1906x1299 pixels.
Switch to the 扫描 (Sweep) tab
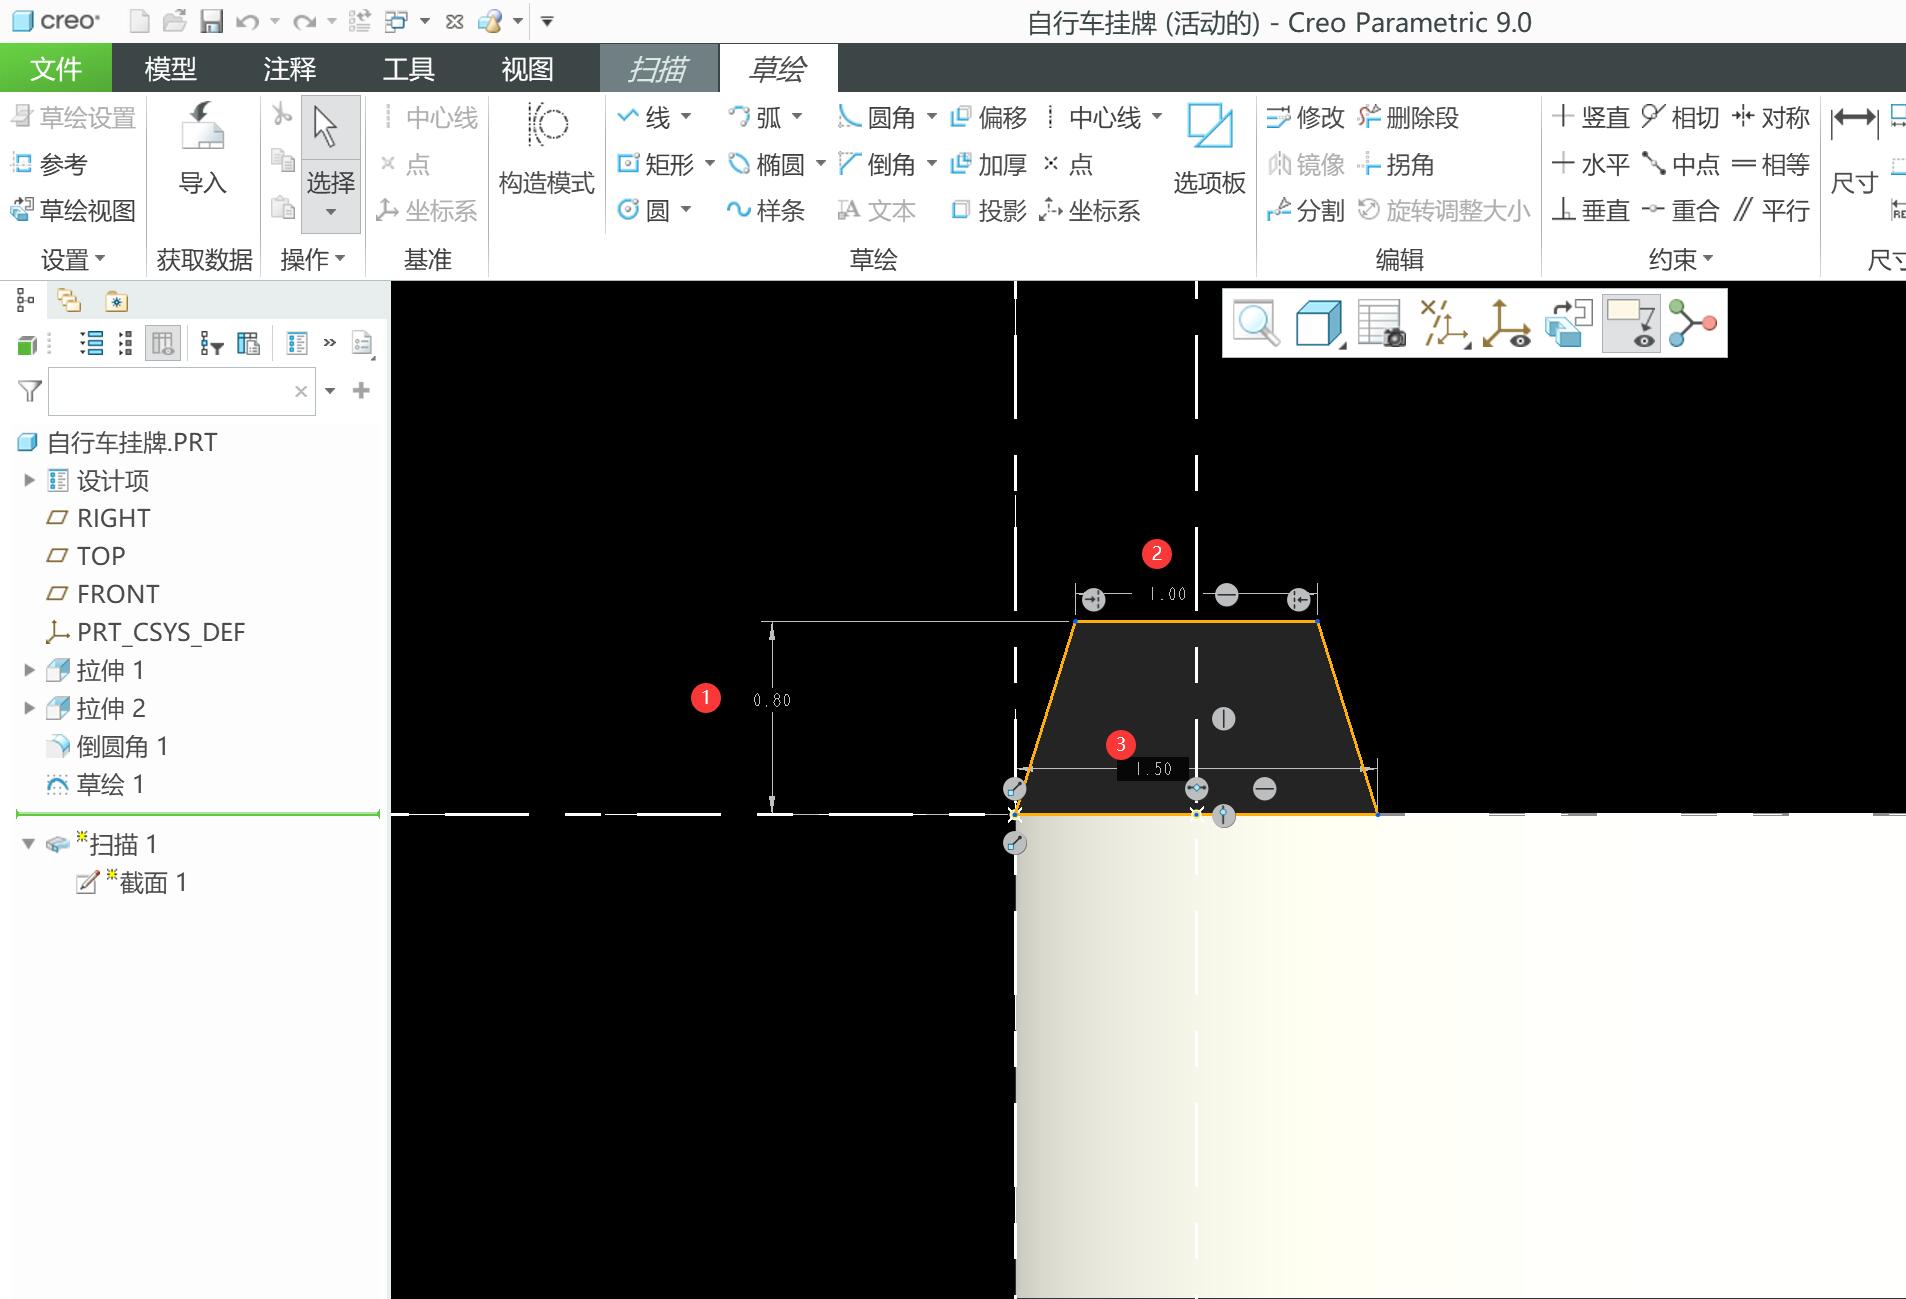coord(659,68)
